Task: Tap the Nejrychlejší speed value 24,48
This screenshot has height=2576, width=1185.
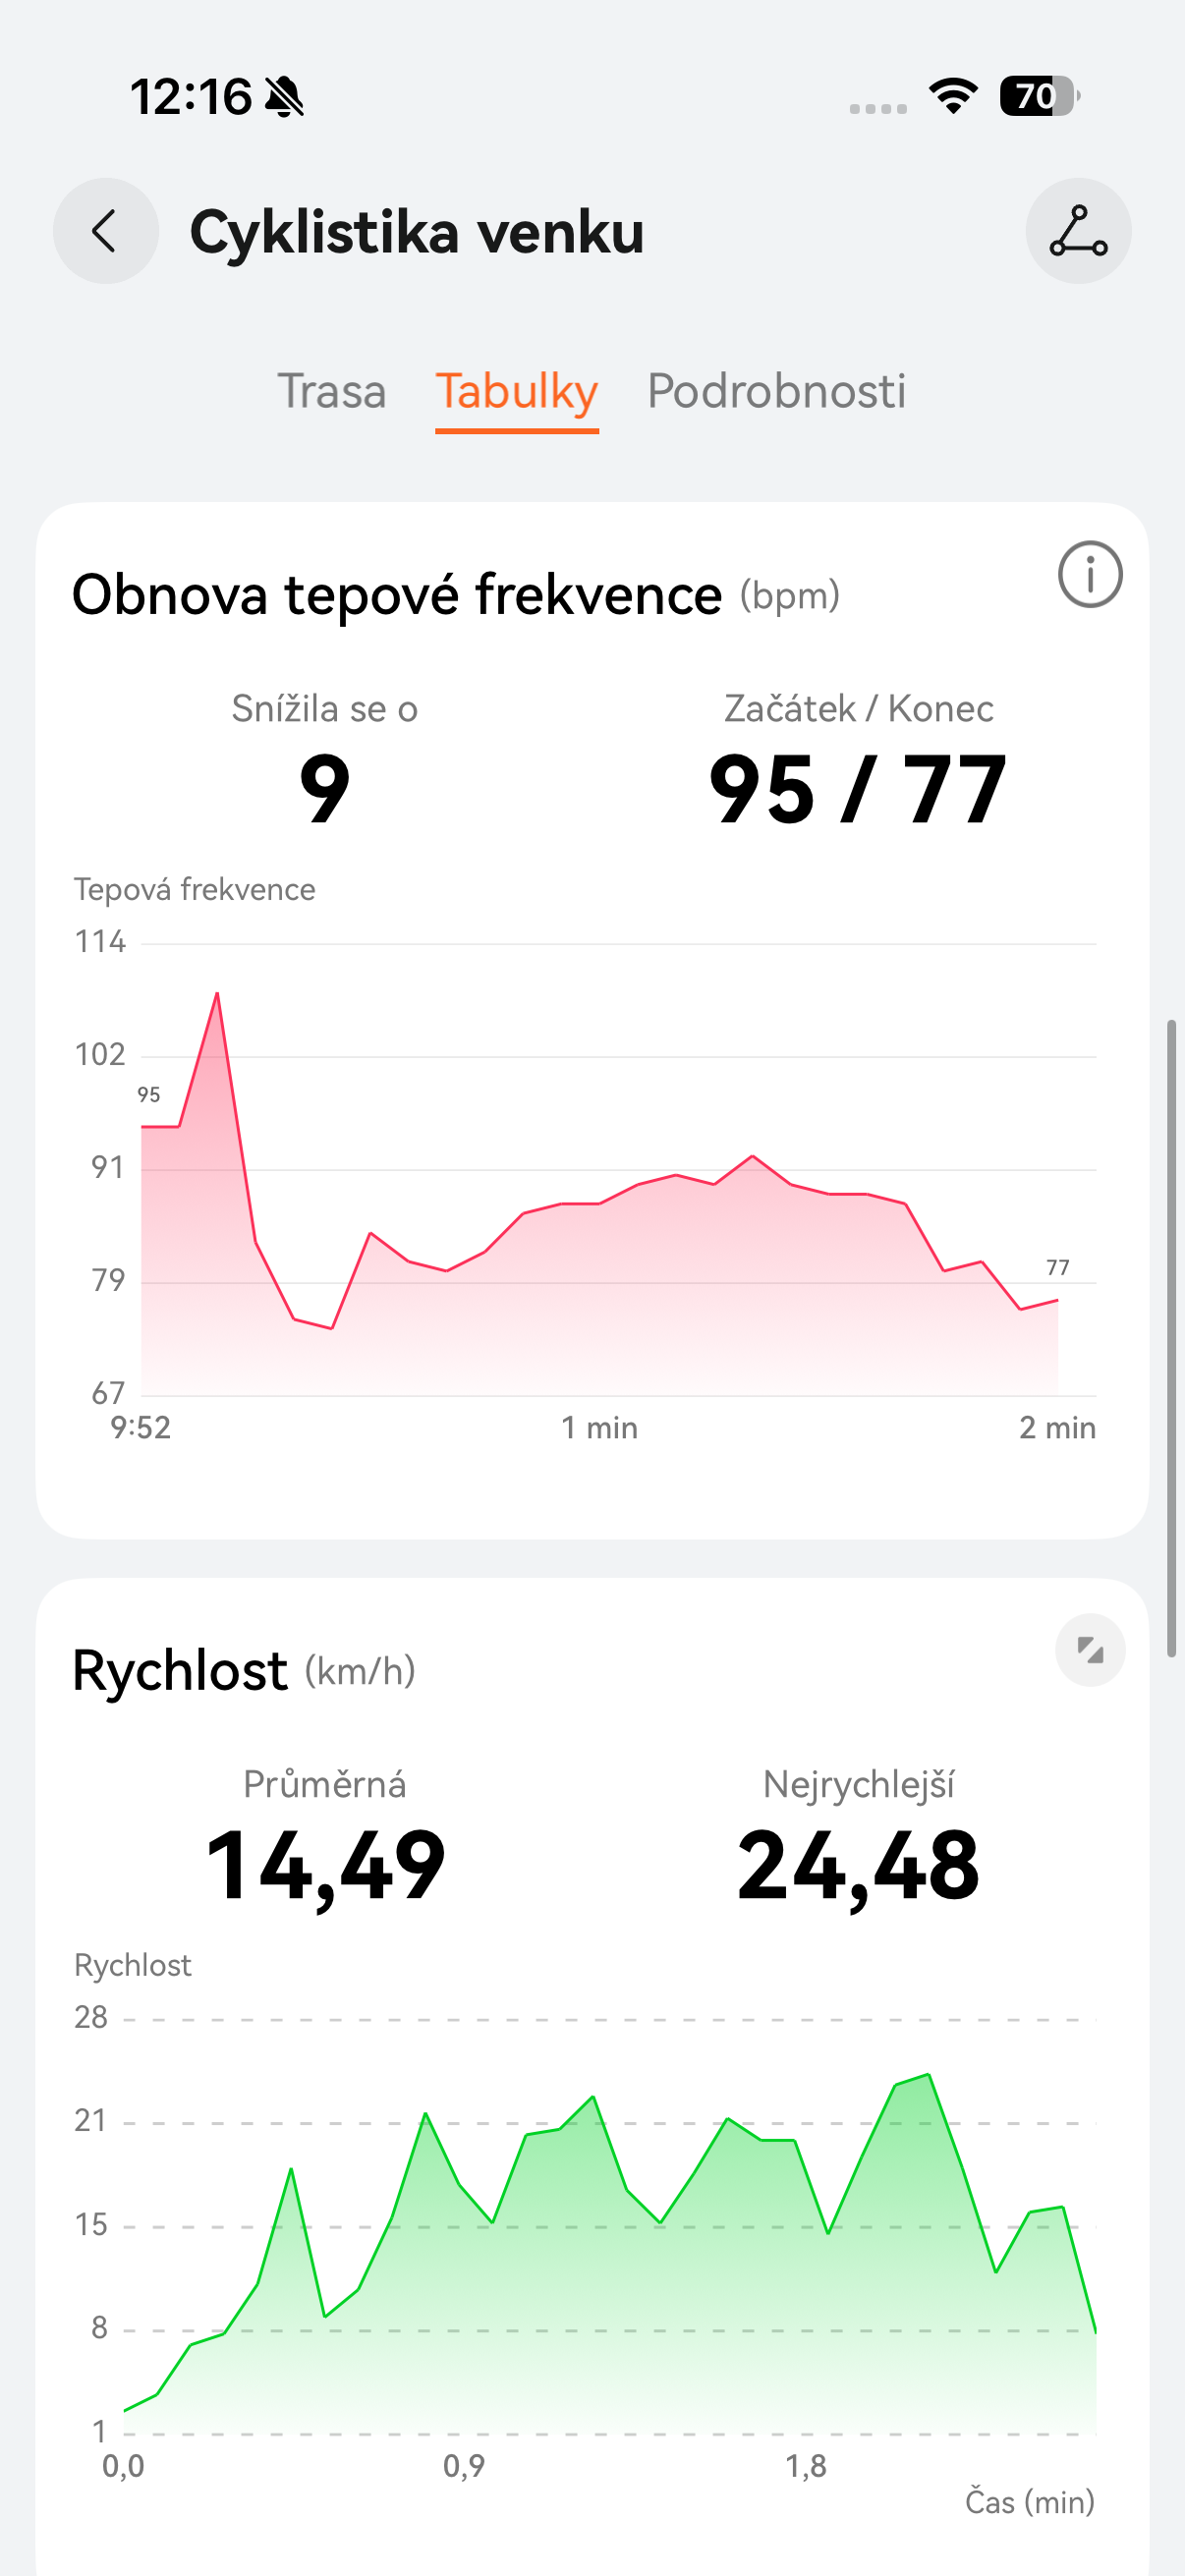Action: (x=858, y=1866)
